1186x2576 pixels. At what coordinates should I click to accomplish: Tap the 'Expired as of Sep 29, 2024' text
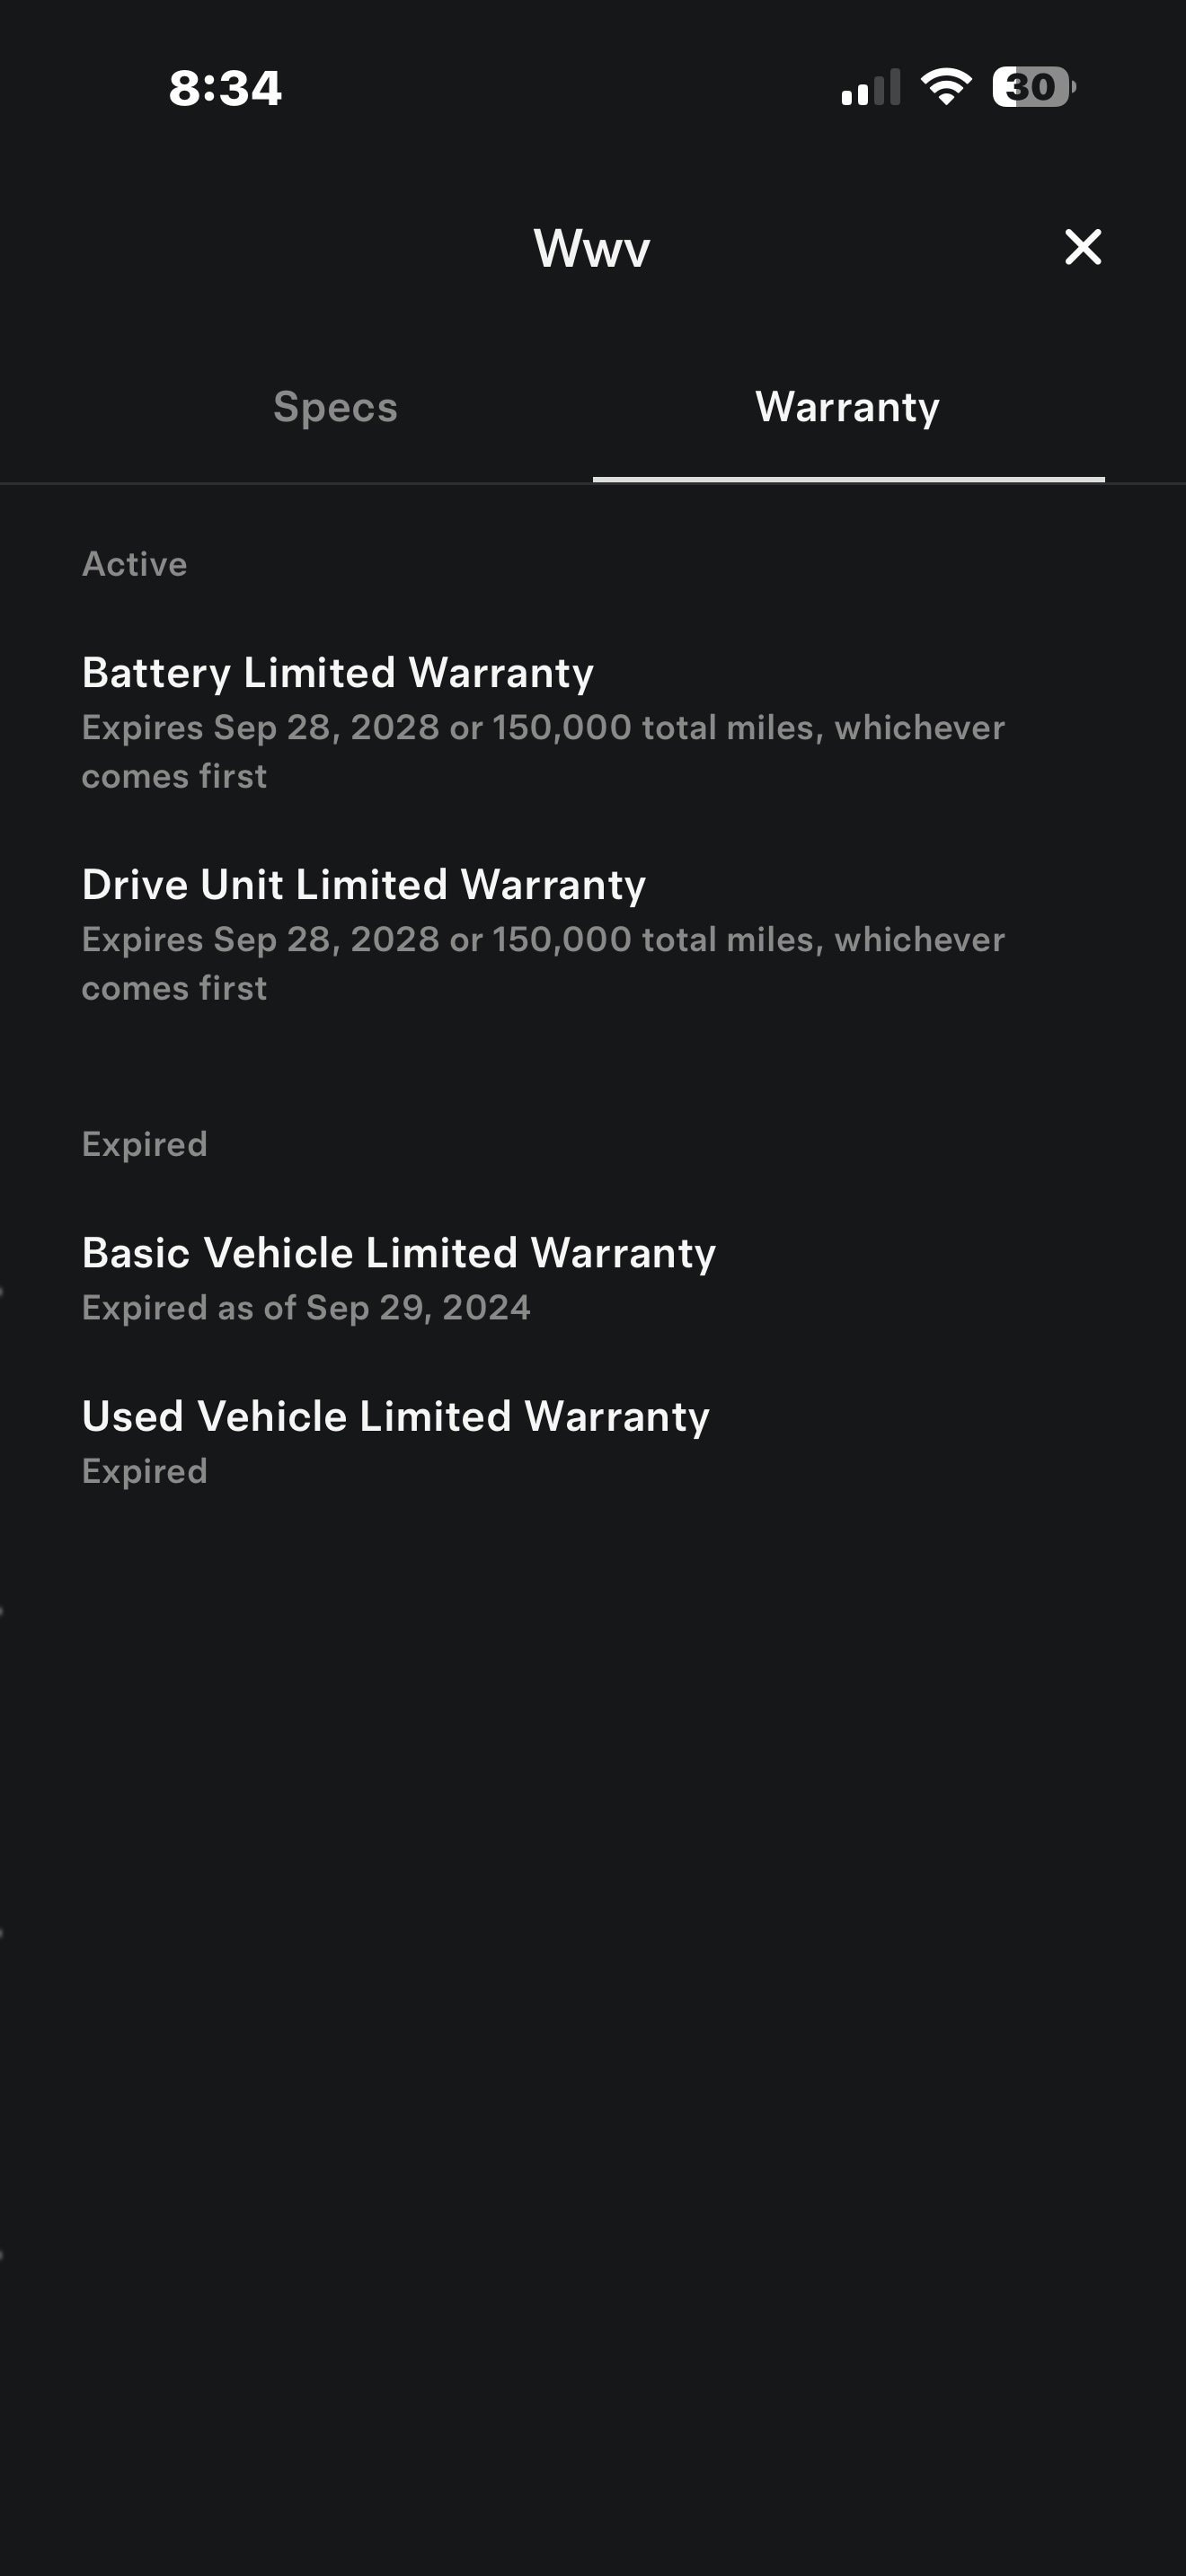pyautogui.click(x=306, y=1308)
